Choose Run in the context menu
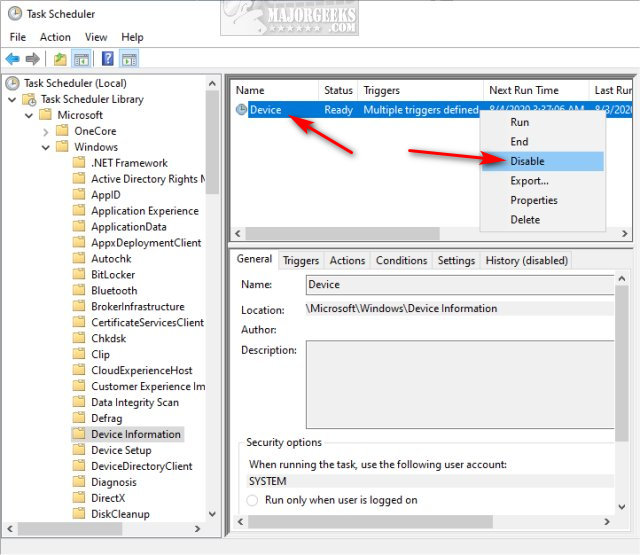 pyautogui.click(x=542, y=122)
